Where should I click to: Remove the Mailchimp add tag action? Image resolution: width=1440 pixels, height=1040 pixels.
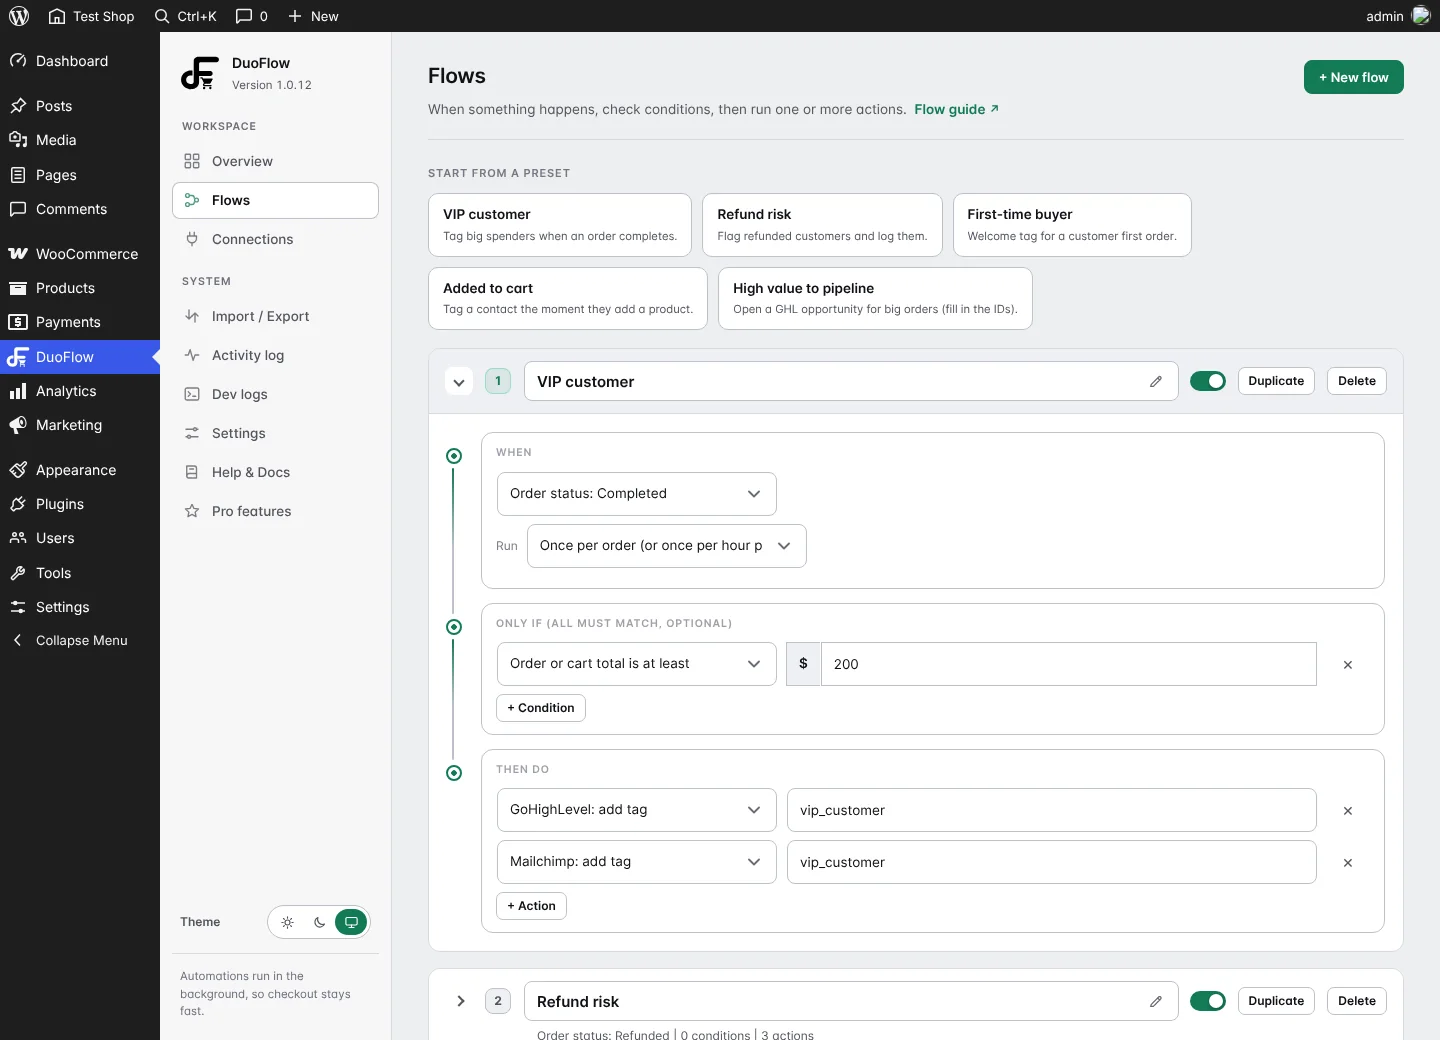1348,862
